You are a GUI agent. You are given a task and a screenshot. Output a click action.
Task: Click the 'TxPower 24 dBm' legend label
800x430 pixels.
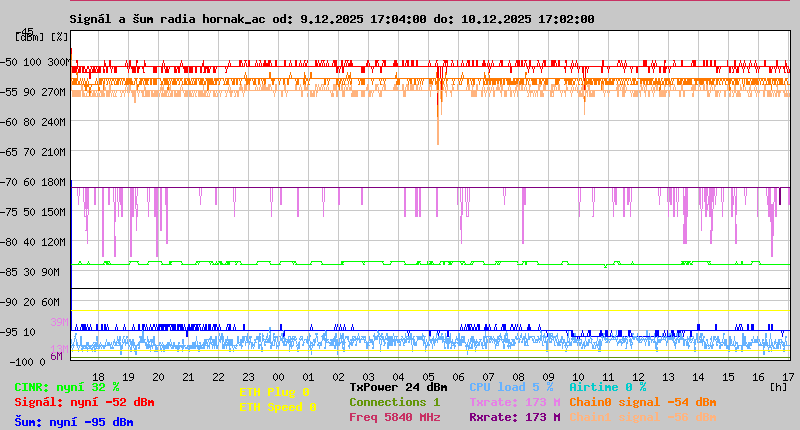(398, 388)
